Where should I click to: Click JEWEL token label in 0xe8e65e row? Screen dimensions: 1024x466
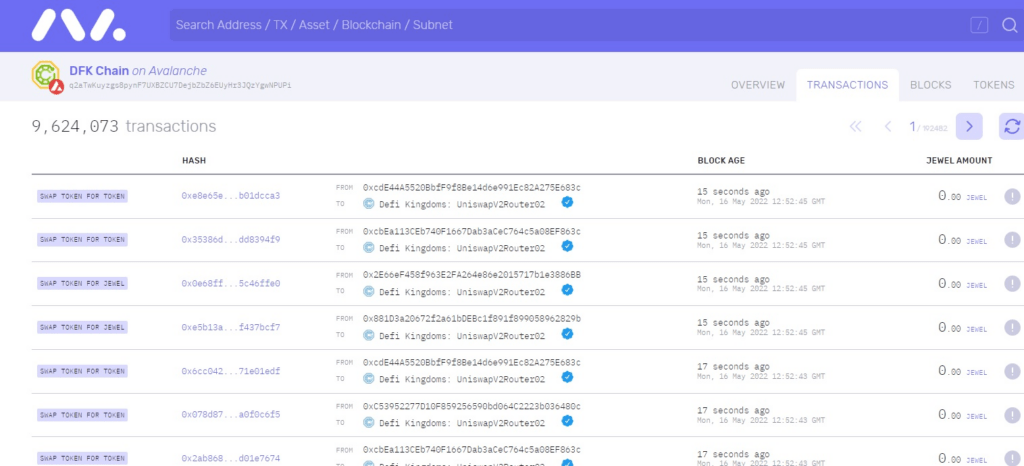click(977, 198)
